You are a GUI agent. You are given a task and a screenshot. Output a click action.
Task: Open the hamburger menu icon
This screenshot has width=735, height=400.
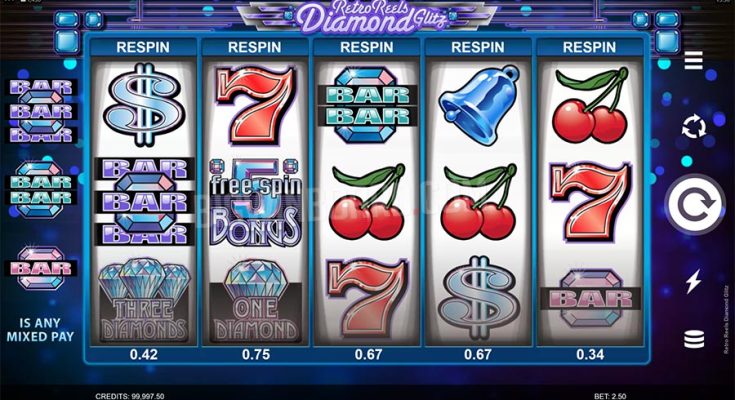(x=693, y=60)
